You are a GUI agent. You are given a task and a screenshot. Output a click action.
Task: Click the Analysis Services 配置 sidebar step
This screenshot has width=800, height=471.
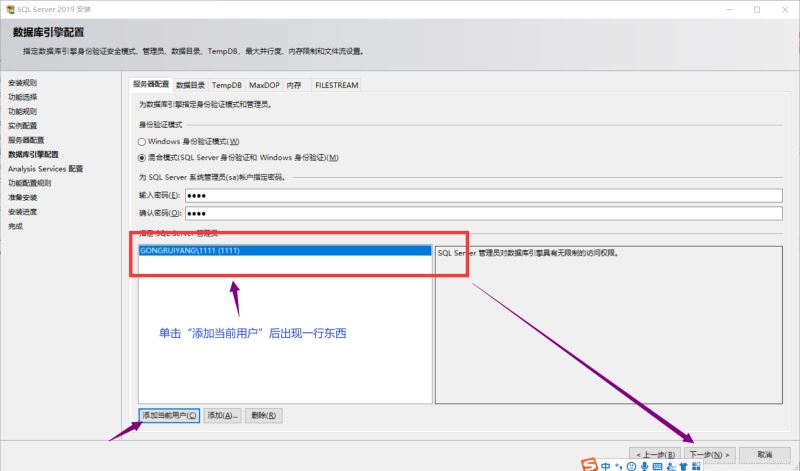45,168
